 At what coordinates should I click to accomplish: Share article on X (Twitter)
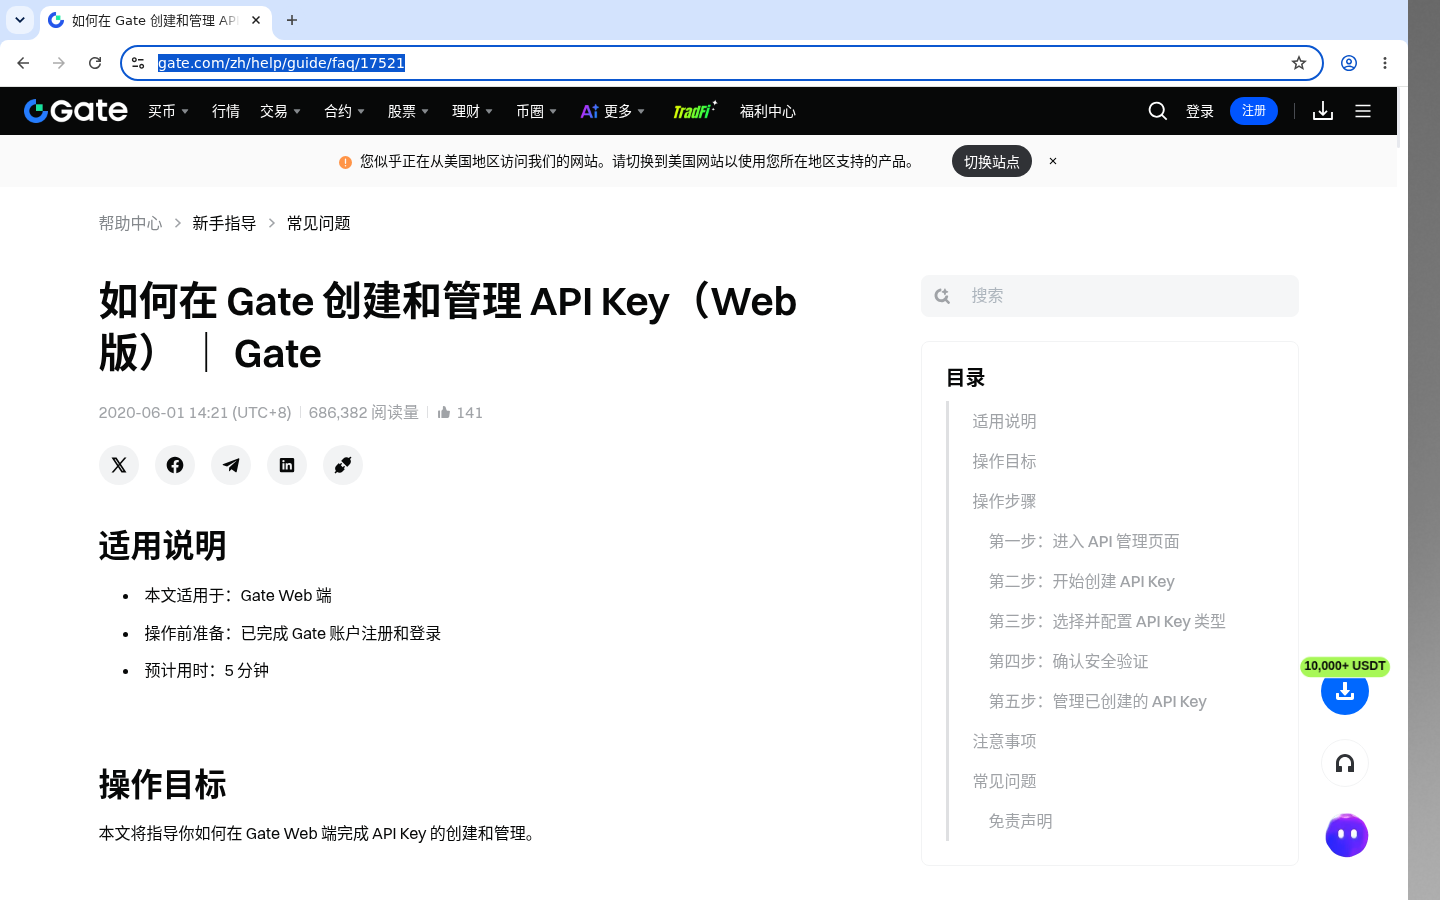pyautogui.click(x=119, y=465)
